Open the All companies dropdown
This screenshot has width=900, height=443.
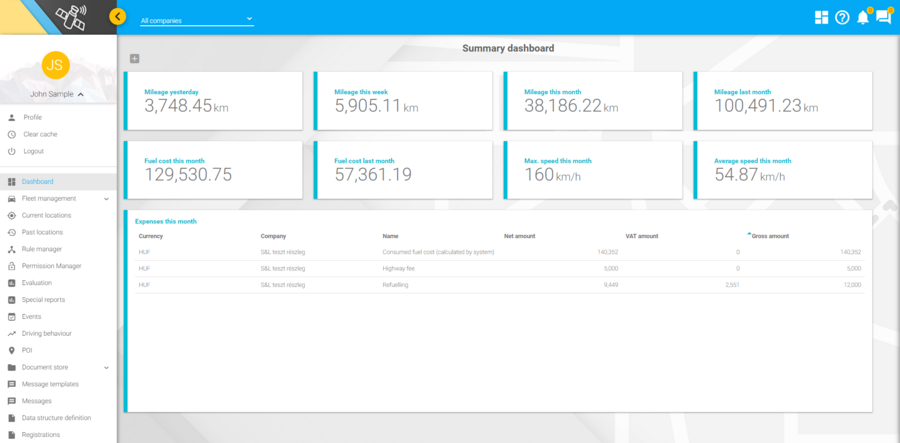point(197,19)
